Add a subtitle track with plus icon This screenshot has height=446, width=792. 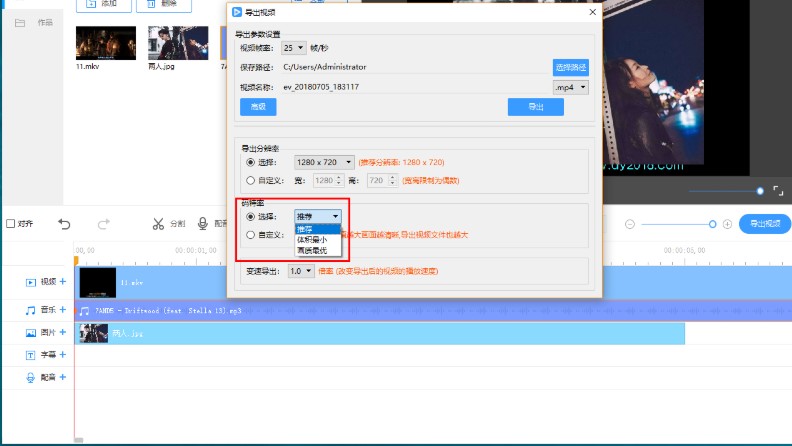63,354
